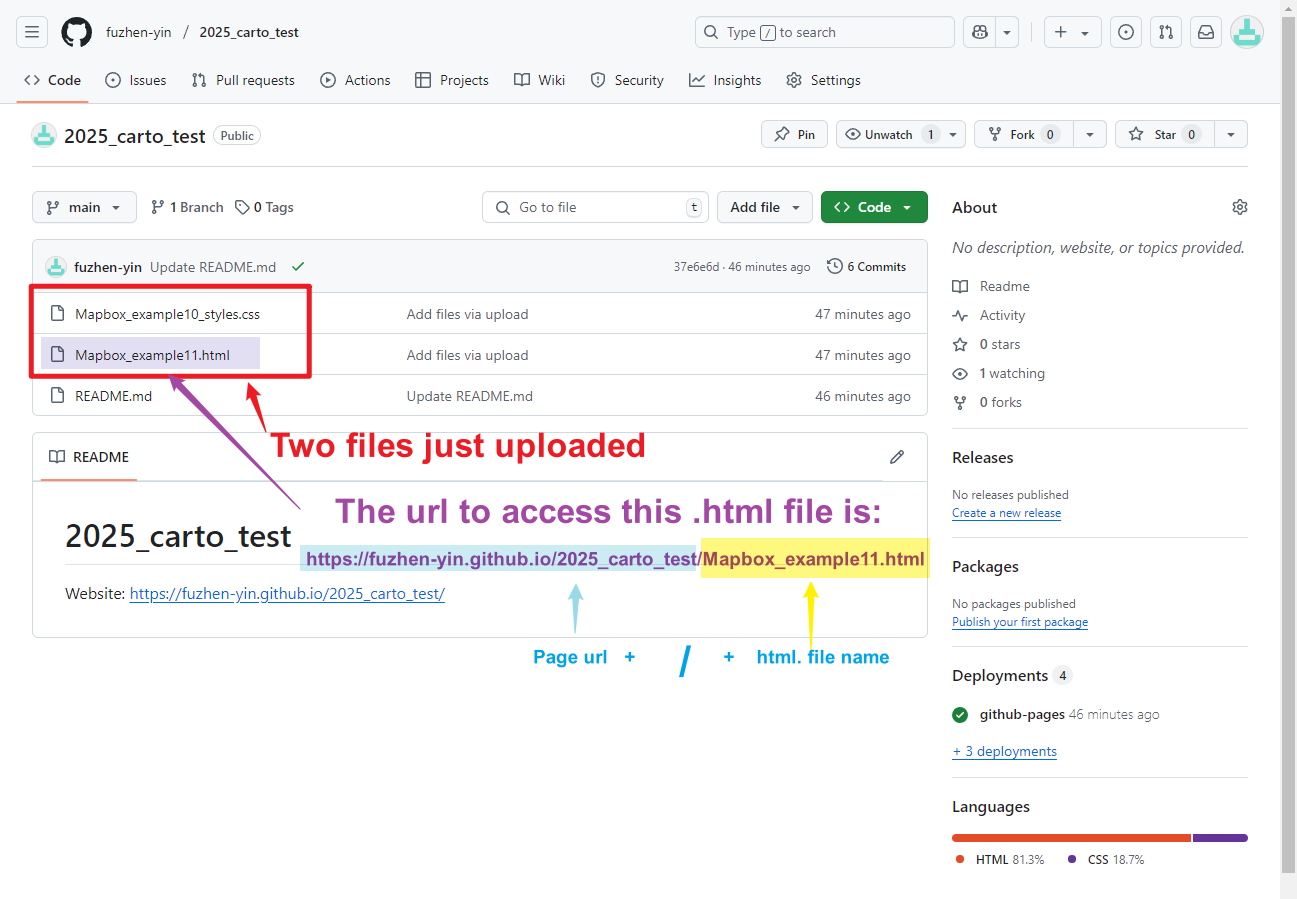Open the + 3 deployments link
Screen dimensions: 1297x899
click(x=1004, y=751)
